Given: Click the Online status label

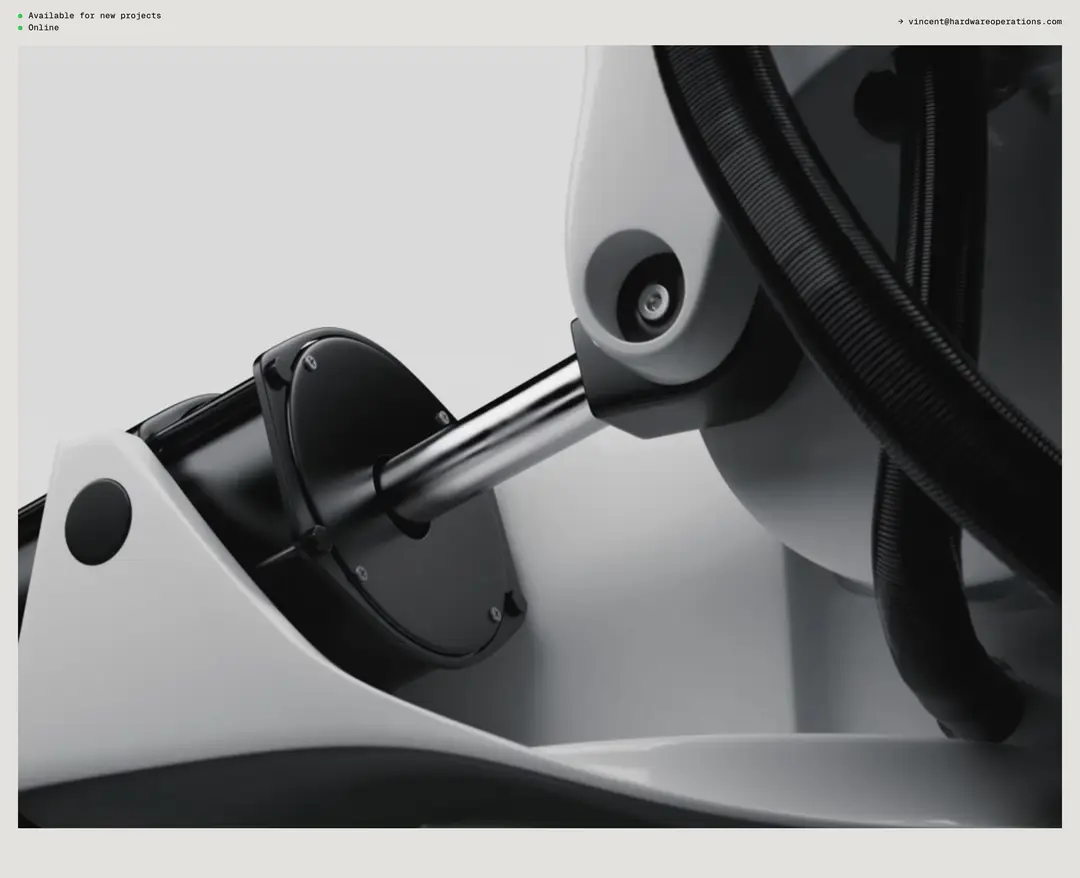Looking at the screenshot, I should (x=43, y=28).
